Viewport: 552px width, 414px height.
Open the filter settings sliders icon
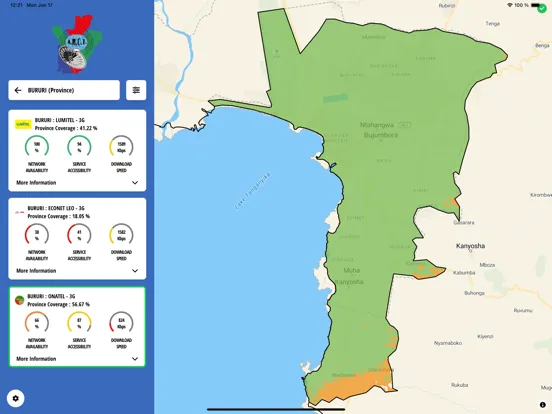[136, 90]
